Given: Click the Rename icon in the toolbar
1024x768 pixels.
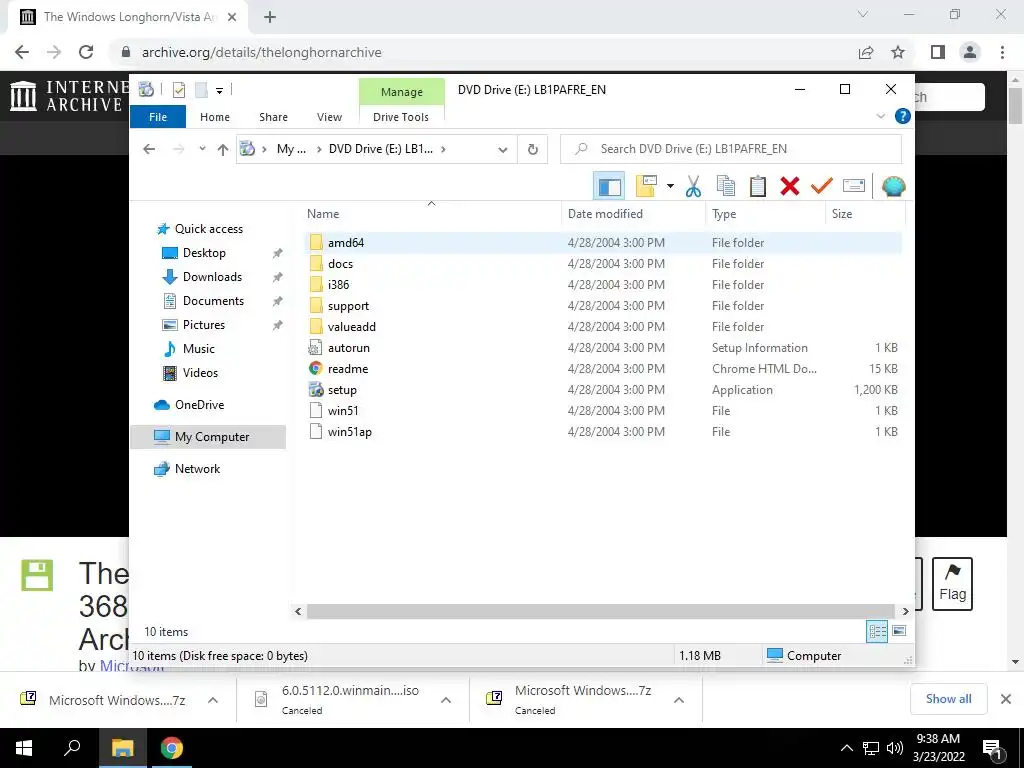Looking at the screenshot, I should [x=854, y=187].
